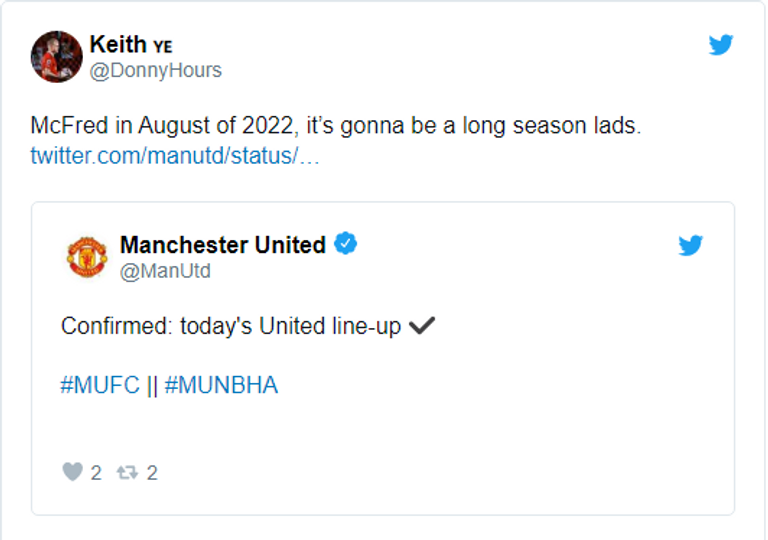The width and height of the screenshot is (768, 540).
Task: Click the @DonnyHours handle
Action: tap(155, 70)
